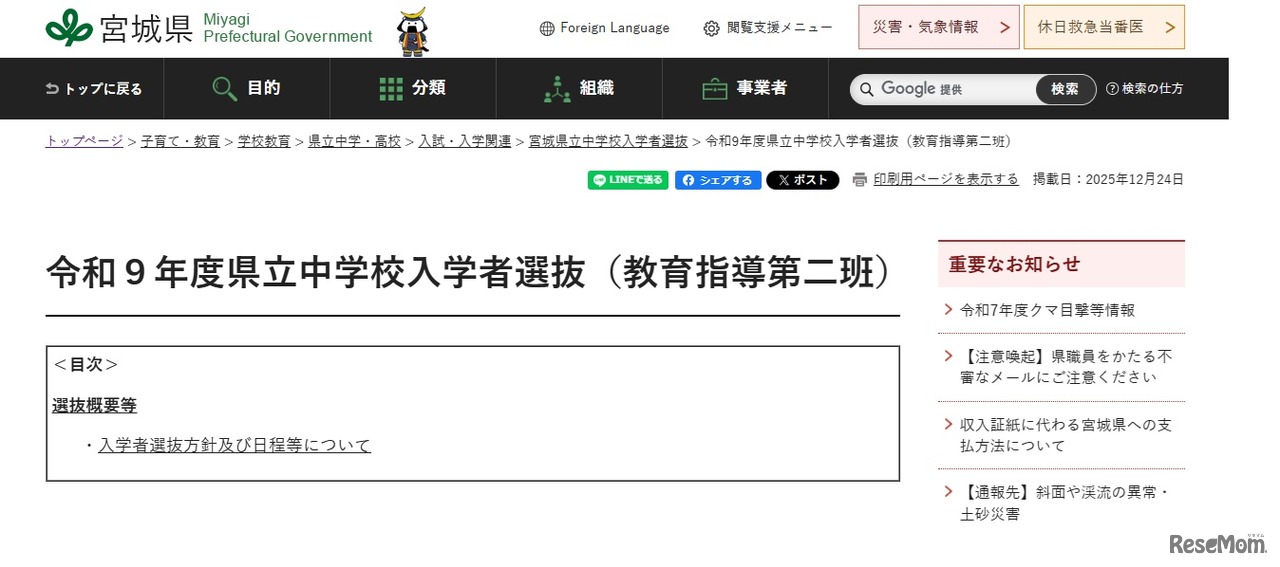Click the chevron beside 【通報先】斜面や渓流
The height and width of the screenshot is (567, 1280).
tap(948, 493)
